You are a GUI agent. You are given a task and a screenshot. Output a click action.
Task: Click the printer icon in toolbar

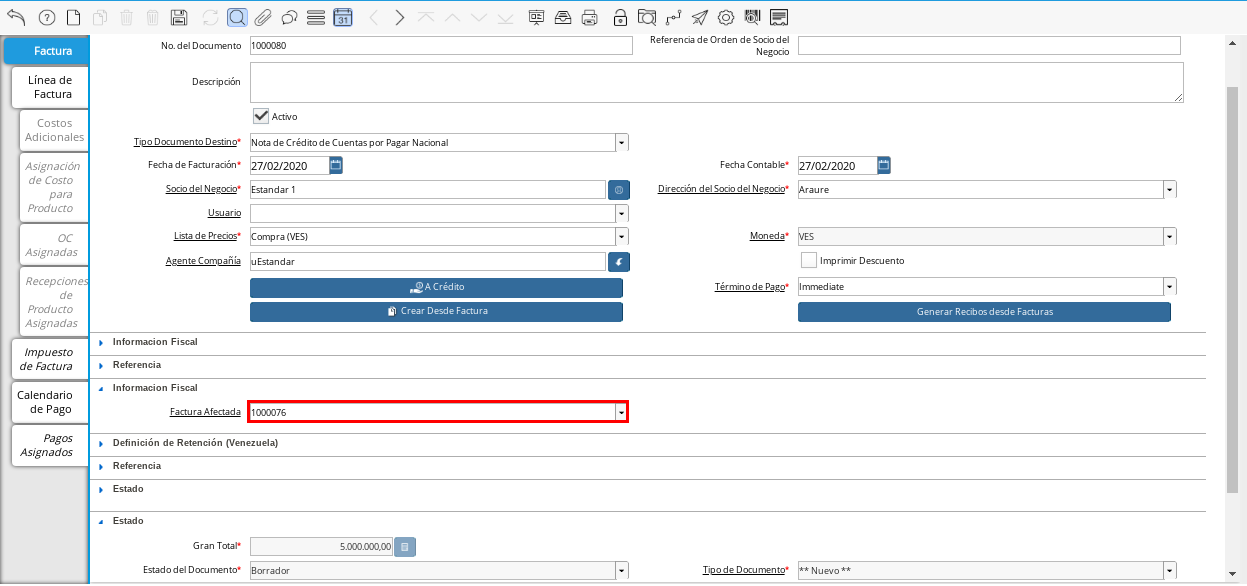pyautogui.click(x=590, y=17)
